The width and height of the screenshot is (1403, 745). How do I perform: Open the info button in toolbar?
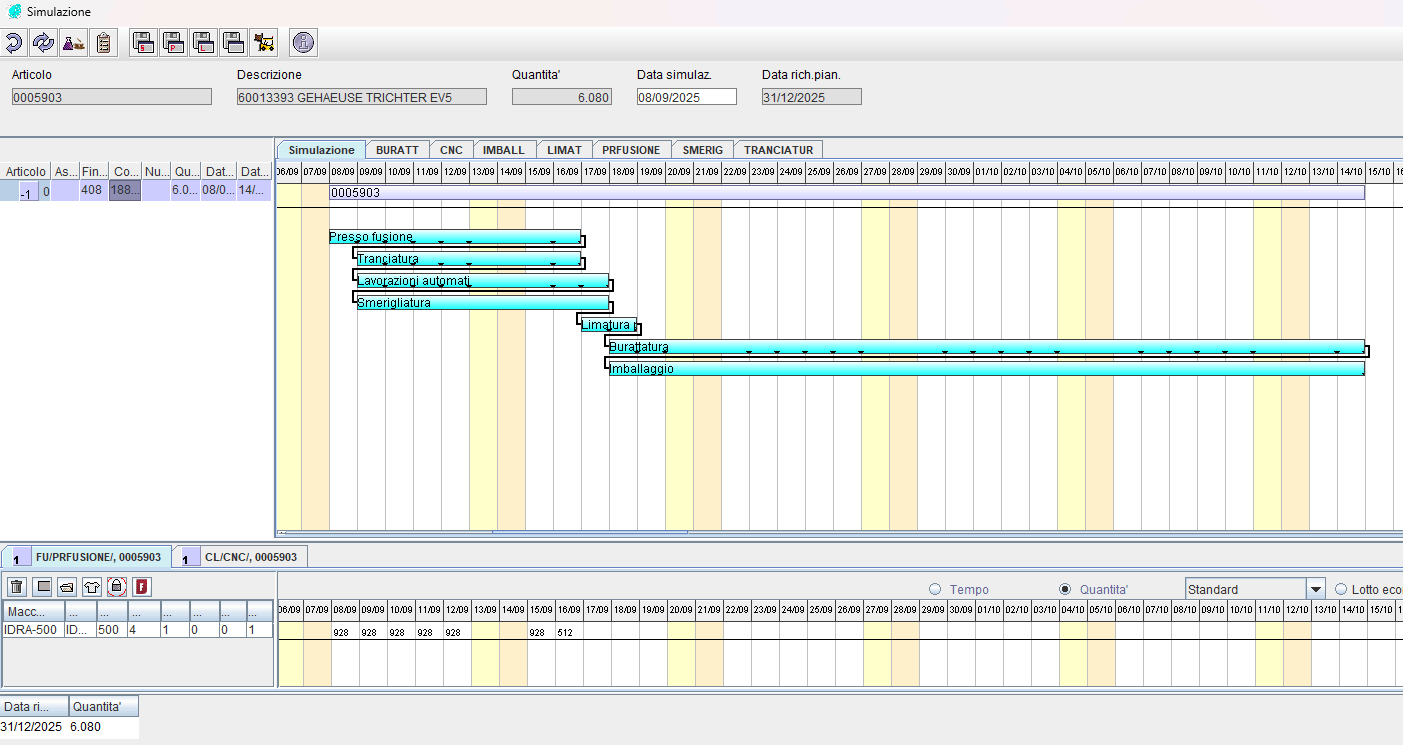click(303, 42)
